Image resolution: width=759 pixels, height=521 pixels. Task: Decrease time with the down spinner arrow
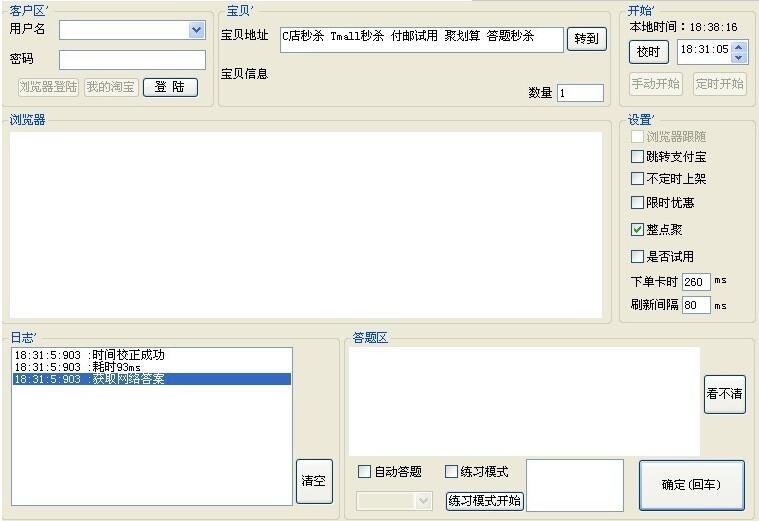[739, 58]
